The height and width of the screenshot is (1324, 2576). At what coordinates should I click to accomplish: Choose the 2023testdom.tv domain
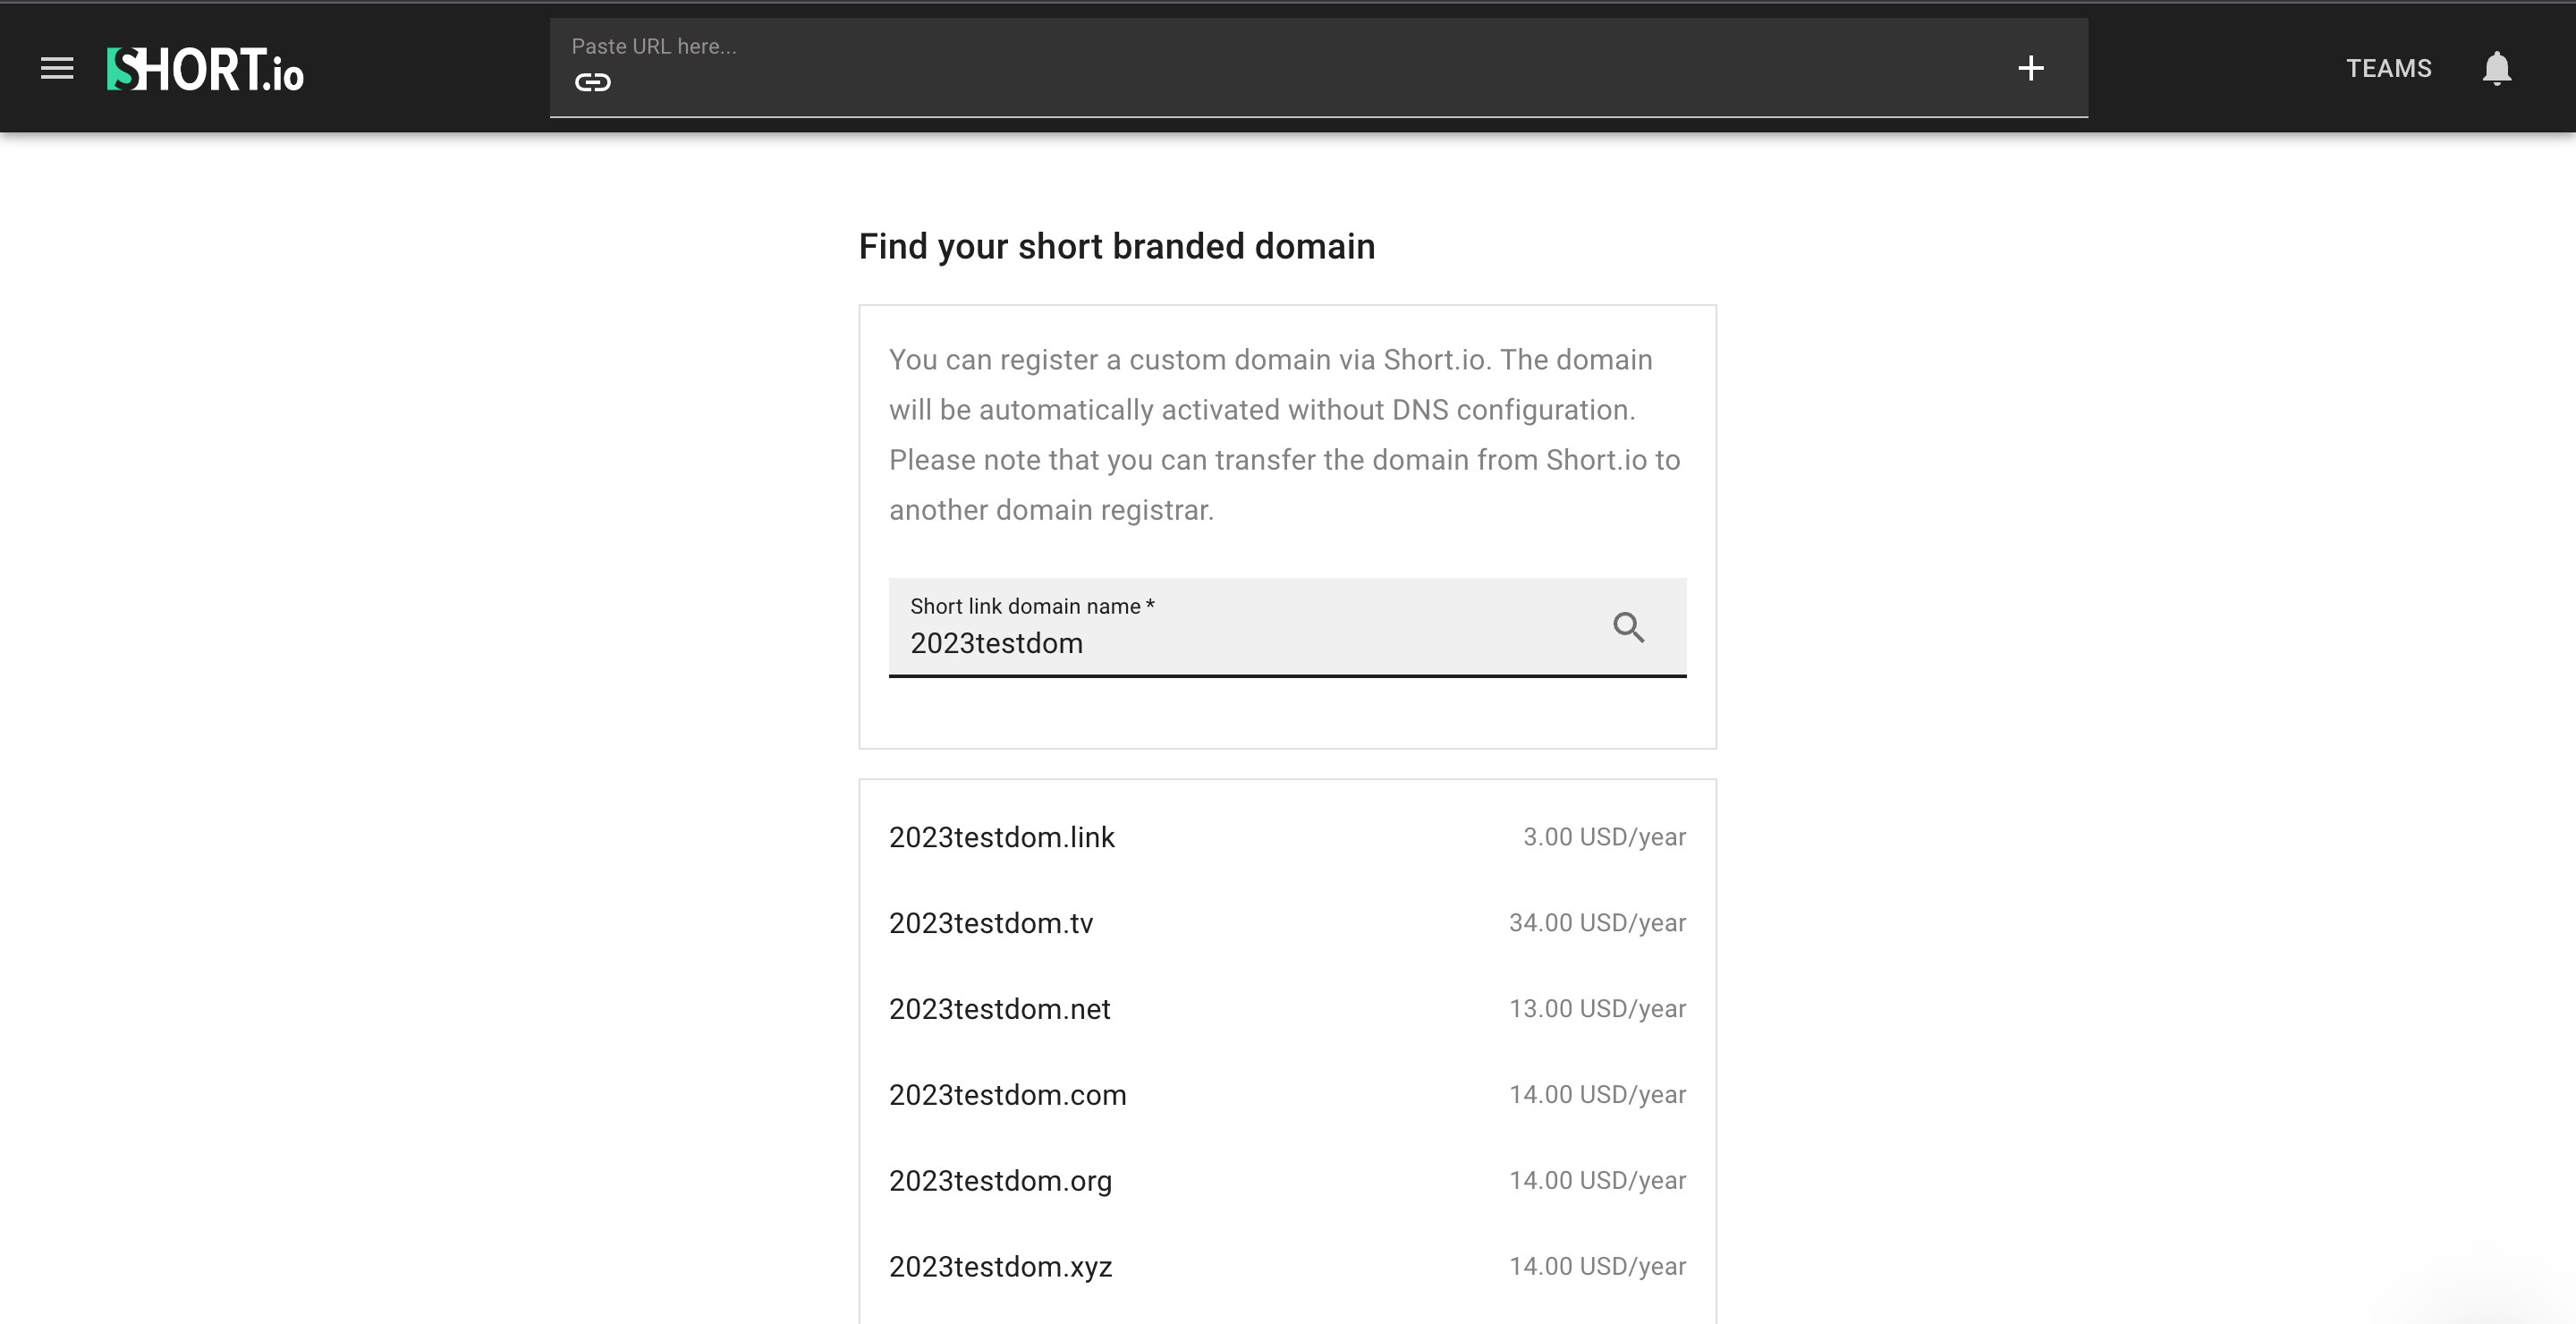[990, 923]
